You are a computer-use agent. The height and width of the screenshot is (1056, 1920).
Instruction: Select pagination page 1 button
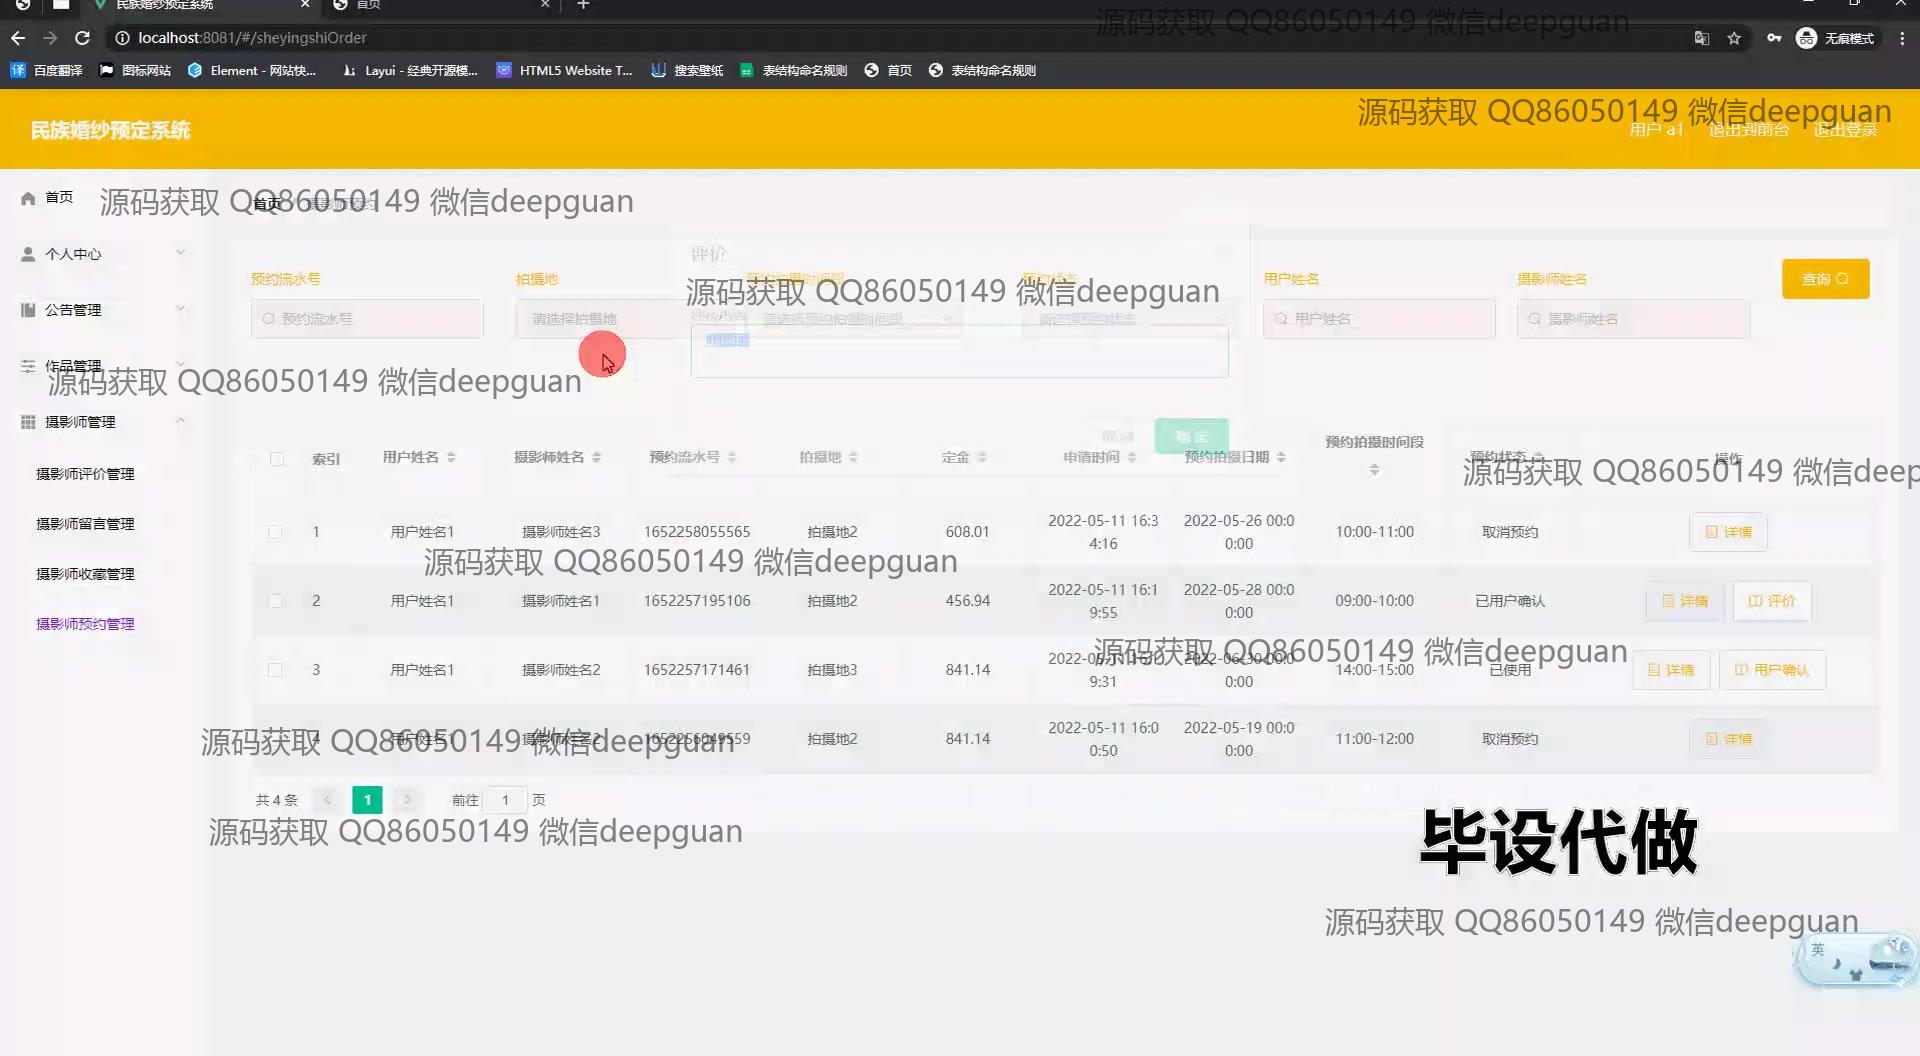pyautogui.click(x=367, y=800)
